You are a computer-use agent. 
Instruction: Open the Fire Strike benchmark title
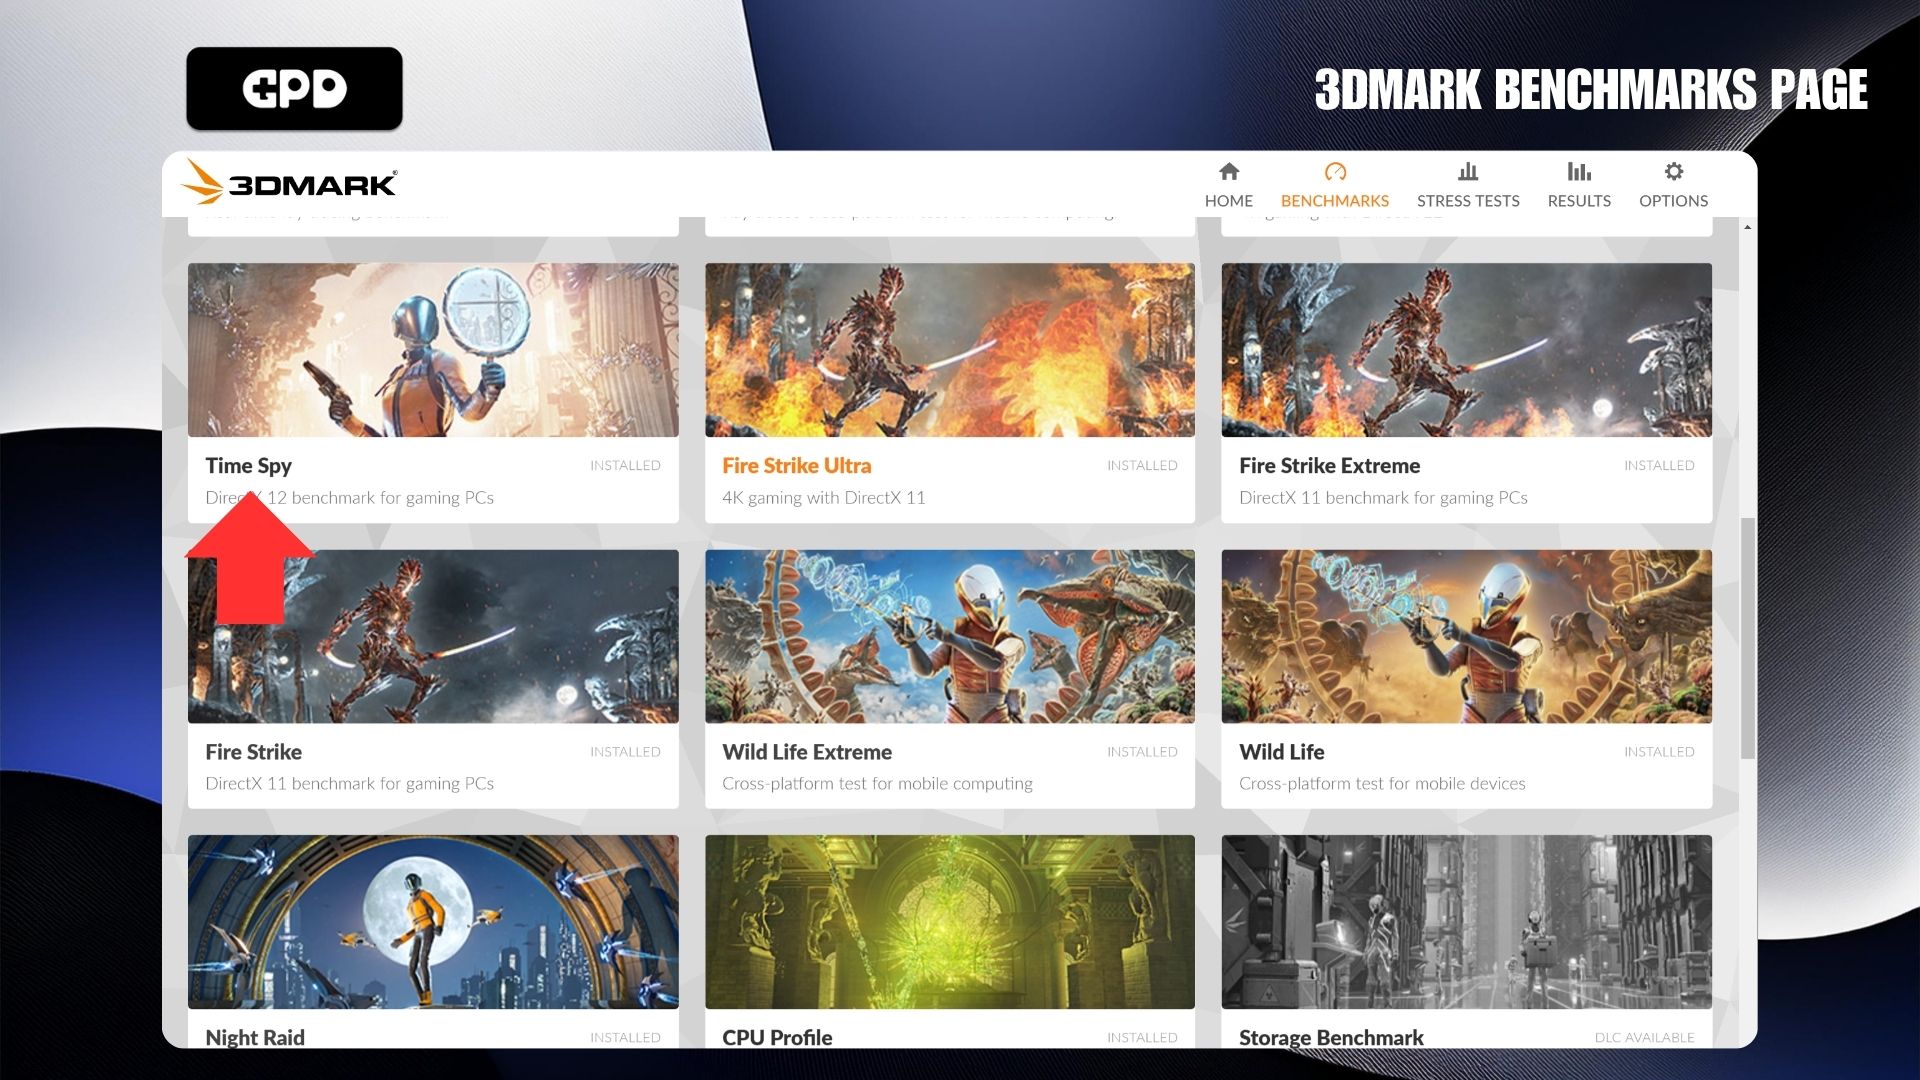coord(253,752)
